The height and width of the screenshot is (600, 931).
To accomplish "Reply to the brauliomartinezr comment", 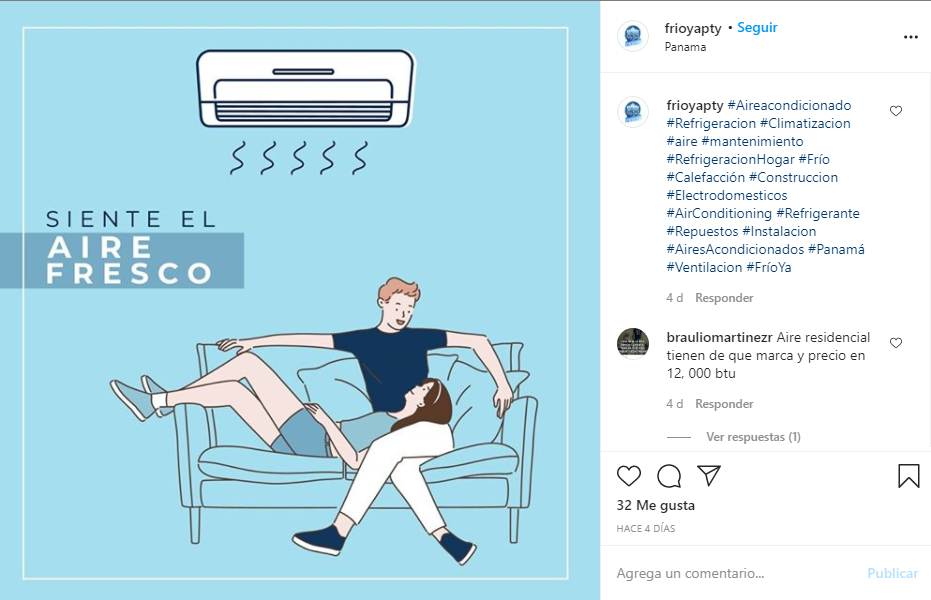I will click(x=724, y=404).
